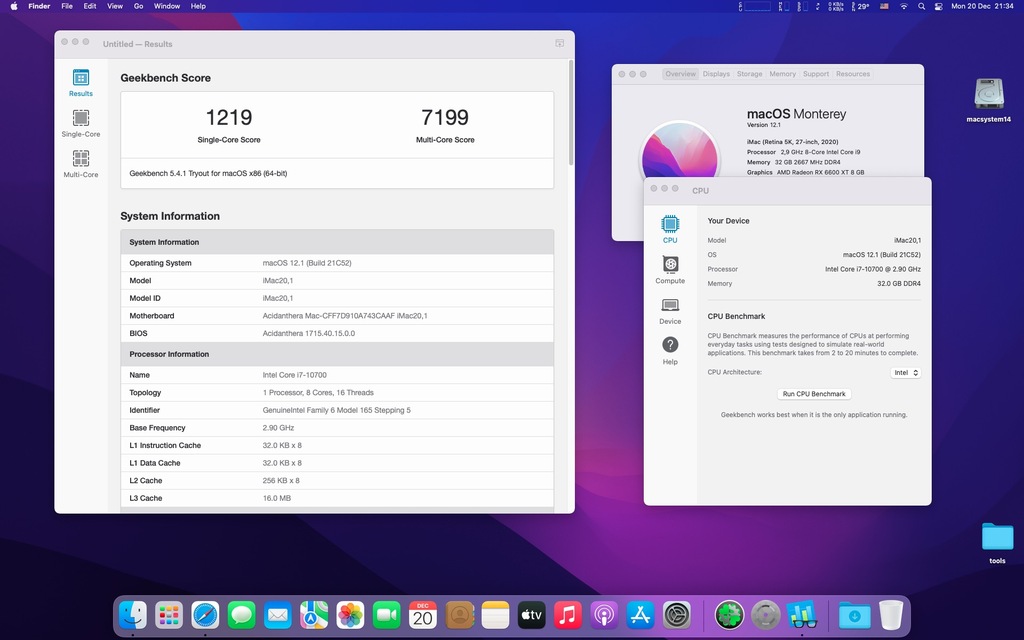
Task: Click the date and time in menu bar
Action: pyautogui.click(x=982, y=6)
